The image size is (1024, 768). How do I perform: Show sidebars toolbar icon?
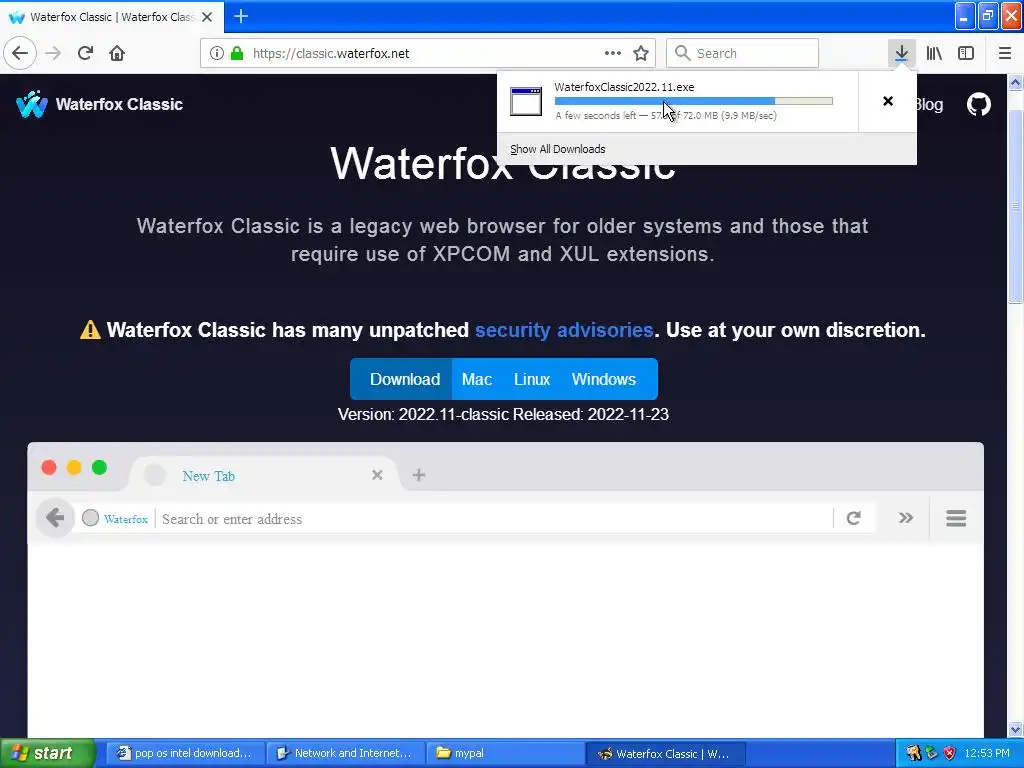(966, 53)
